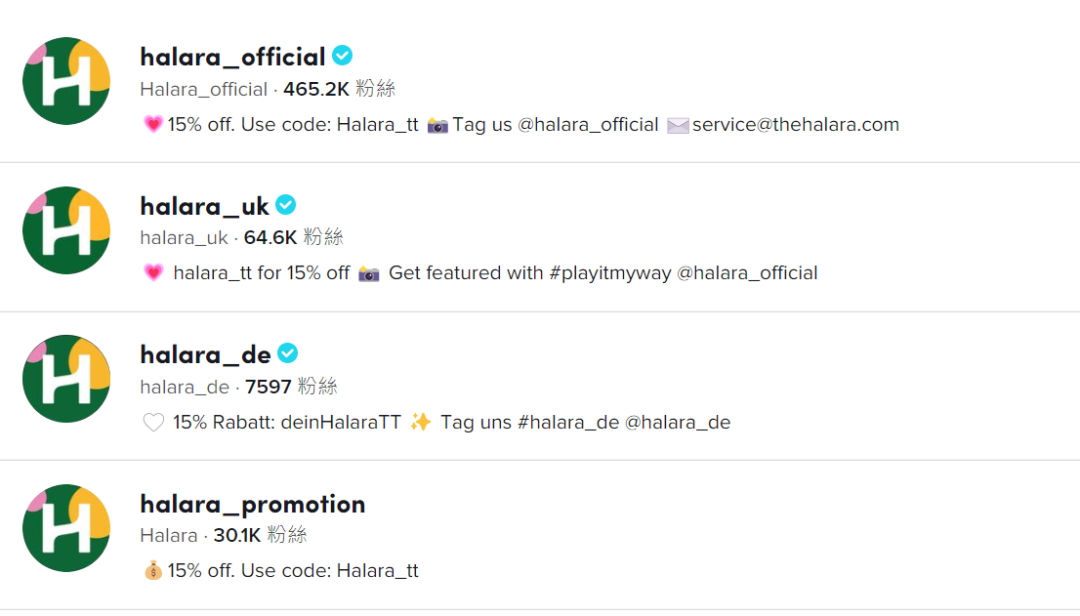Click halara_uk's blue verified badge
Screen dimensions: 1080x616
click(x=286, y=205)
